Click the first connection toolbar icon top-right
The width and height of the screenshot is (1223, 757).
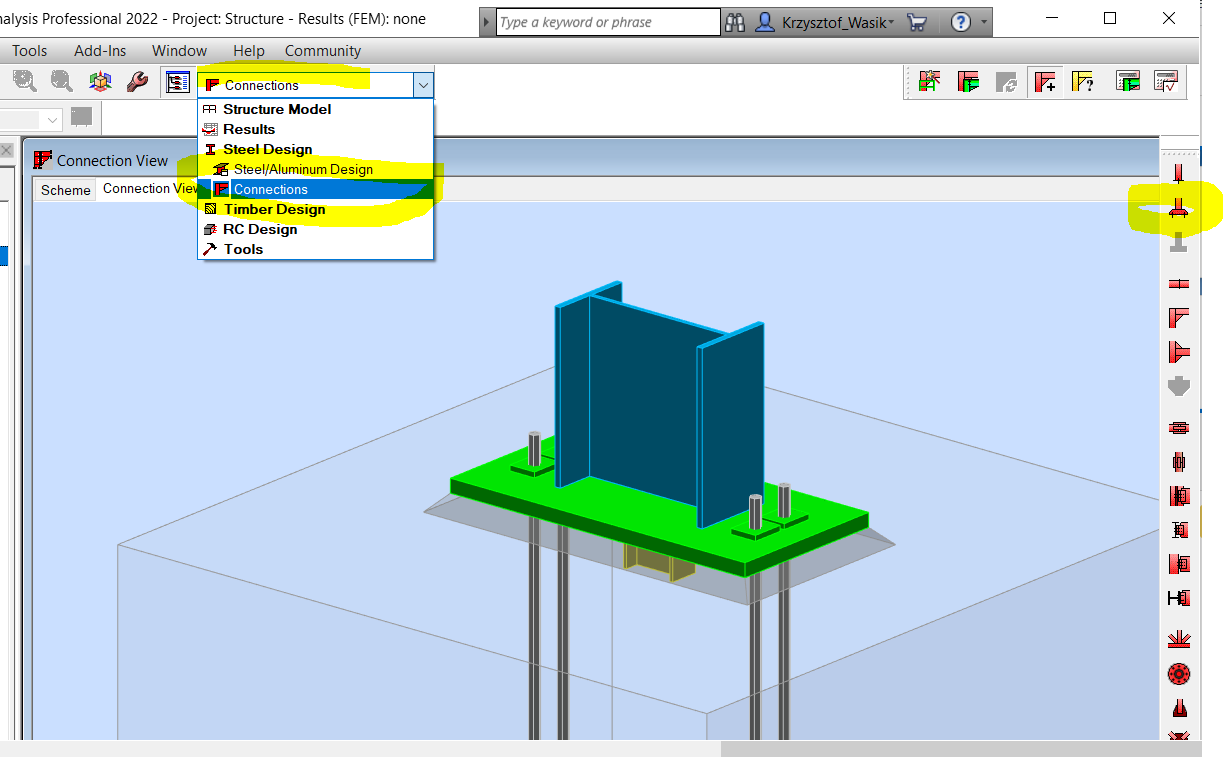[930, 82]
